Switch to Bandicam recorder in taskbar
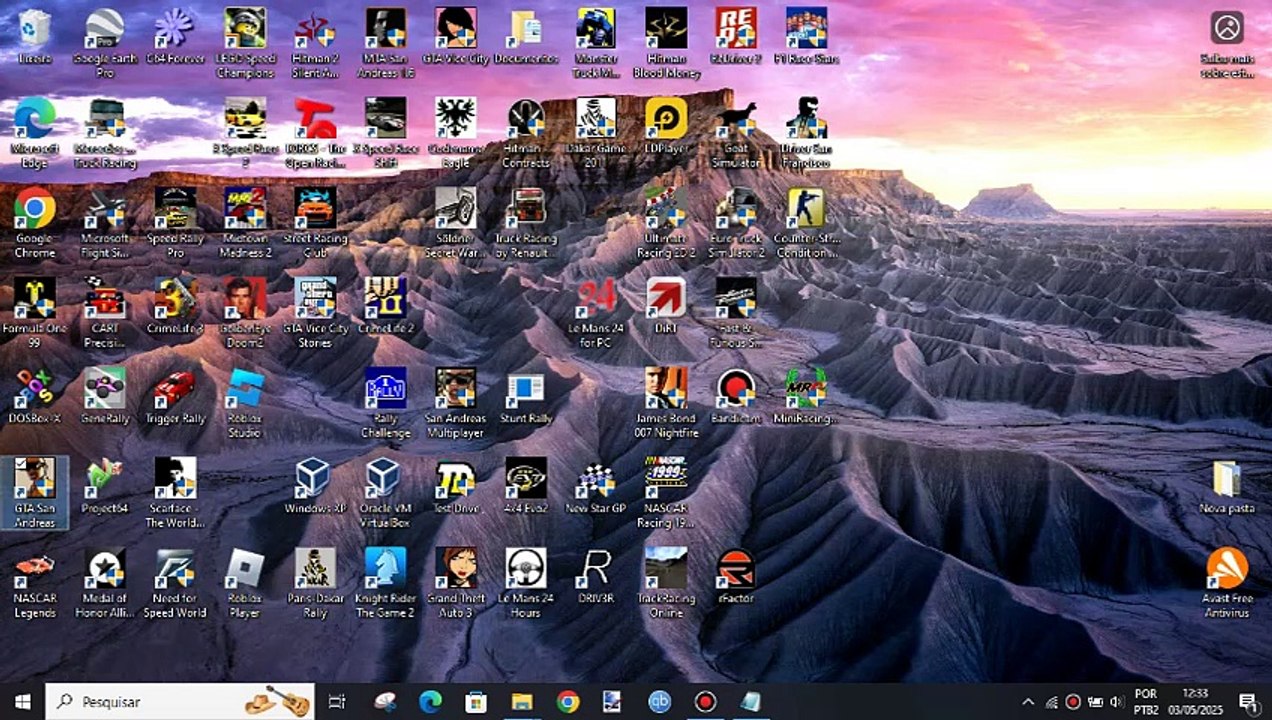Image resolution: width=1272 pixels, height=720 pixels. point(705,702)
